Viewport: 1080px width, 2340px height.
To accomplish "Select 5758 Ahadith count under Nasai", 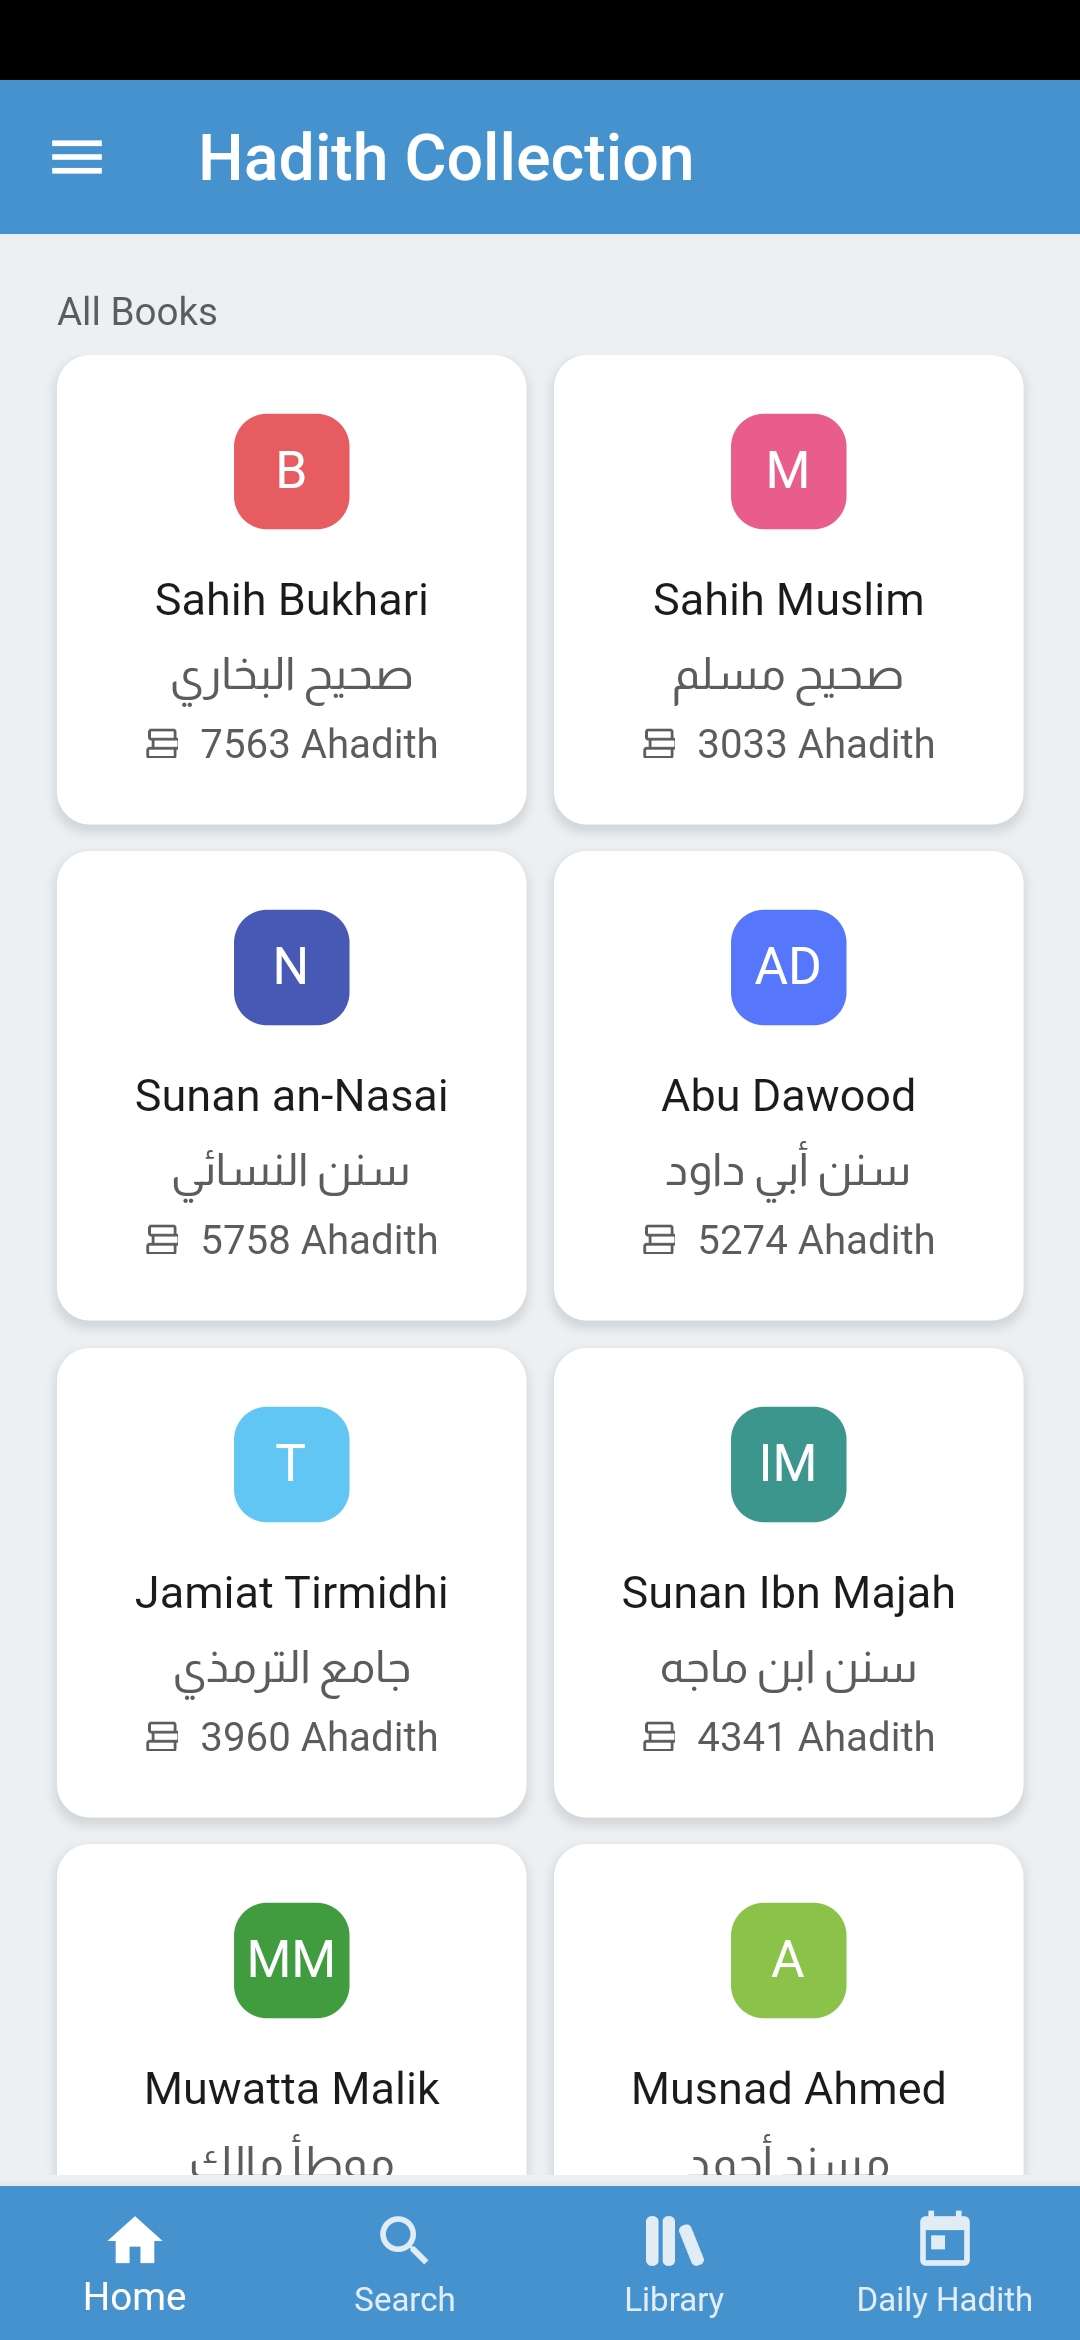I will pyautogui.click(x=291, y=1240).
